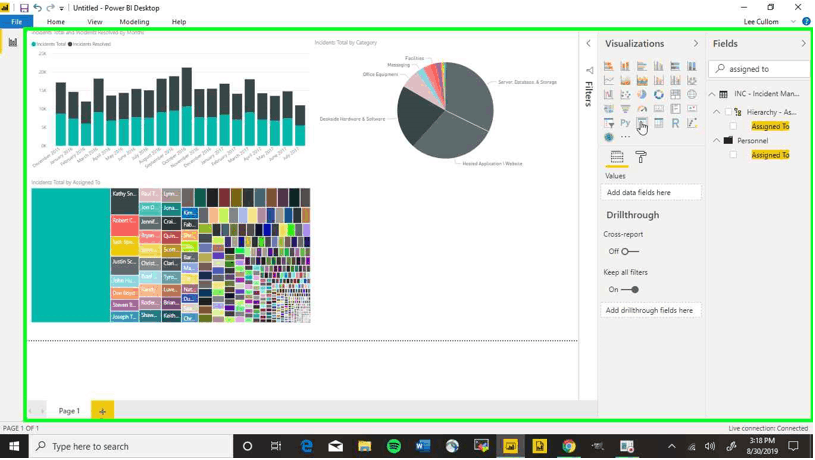Select the Scatter chart visual
815x460 pixels.
point(625,94)
